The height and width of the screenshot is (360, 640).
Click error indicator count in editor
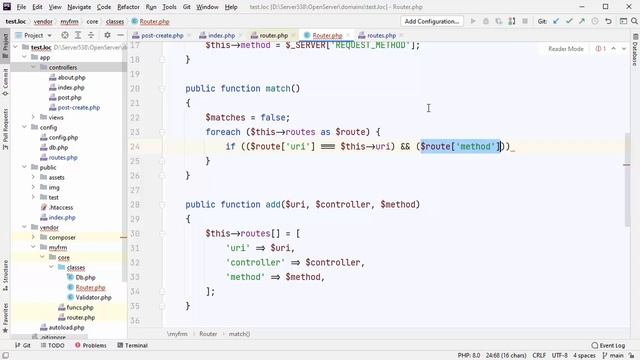601,49
